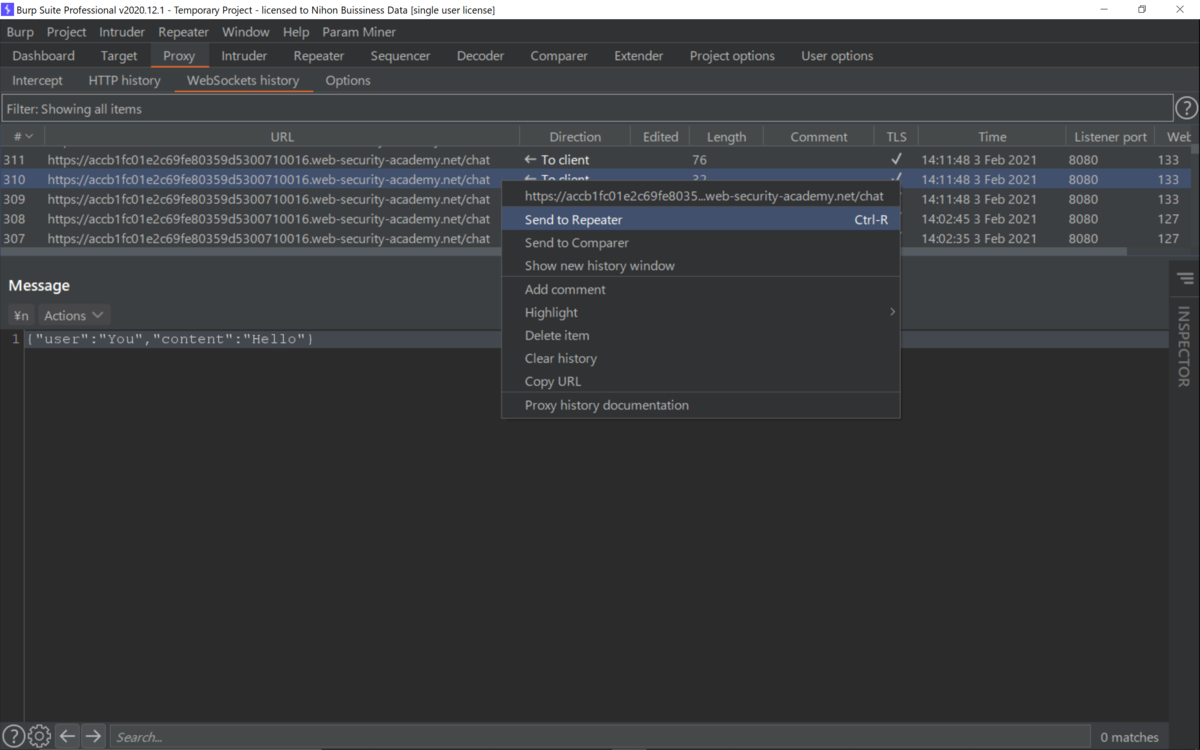Select the WebSockets history sub-tab
This screenshot has width=1200, height=750.
click(x=243, y=80)
